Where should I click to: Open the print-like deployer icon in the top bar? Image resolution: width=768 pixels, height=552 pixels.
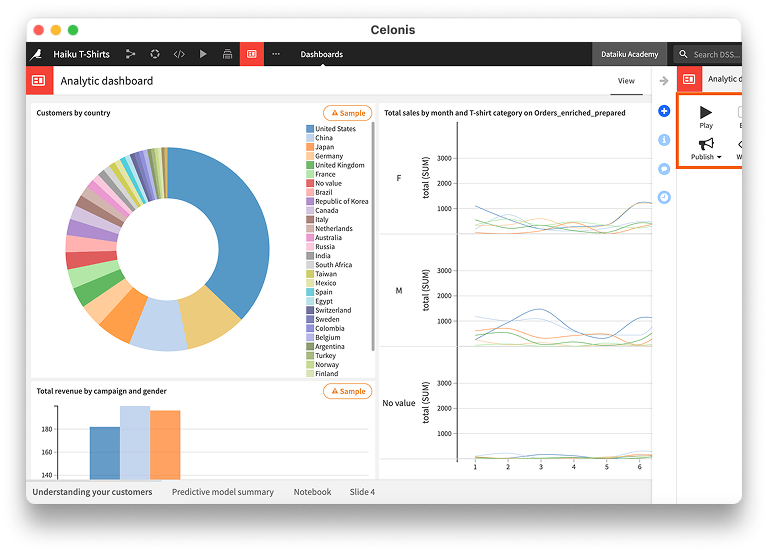(227, 54)
